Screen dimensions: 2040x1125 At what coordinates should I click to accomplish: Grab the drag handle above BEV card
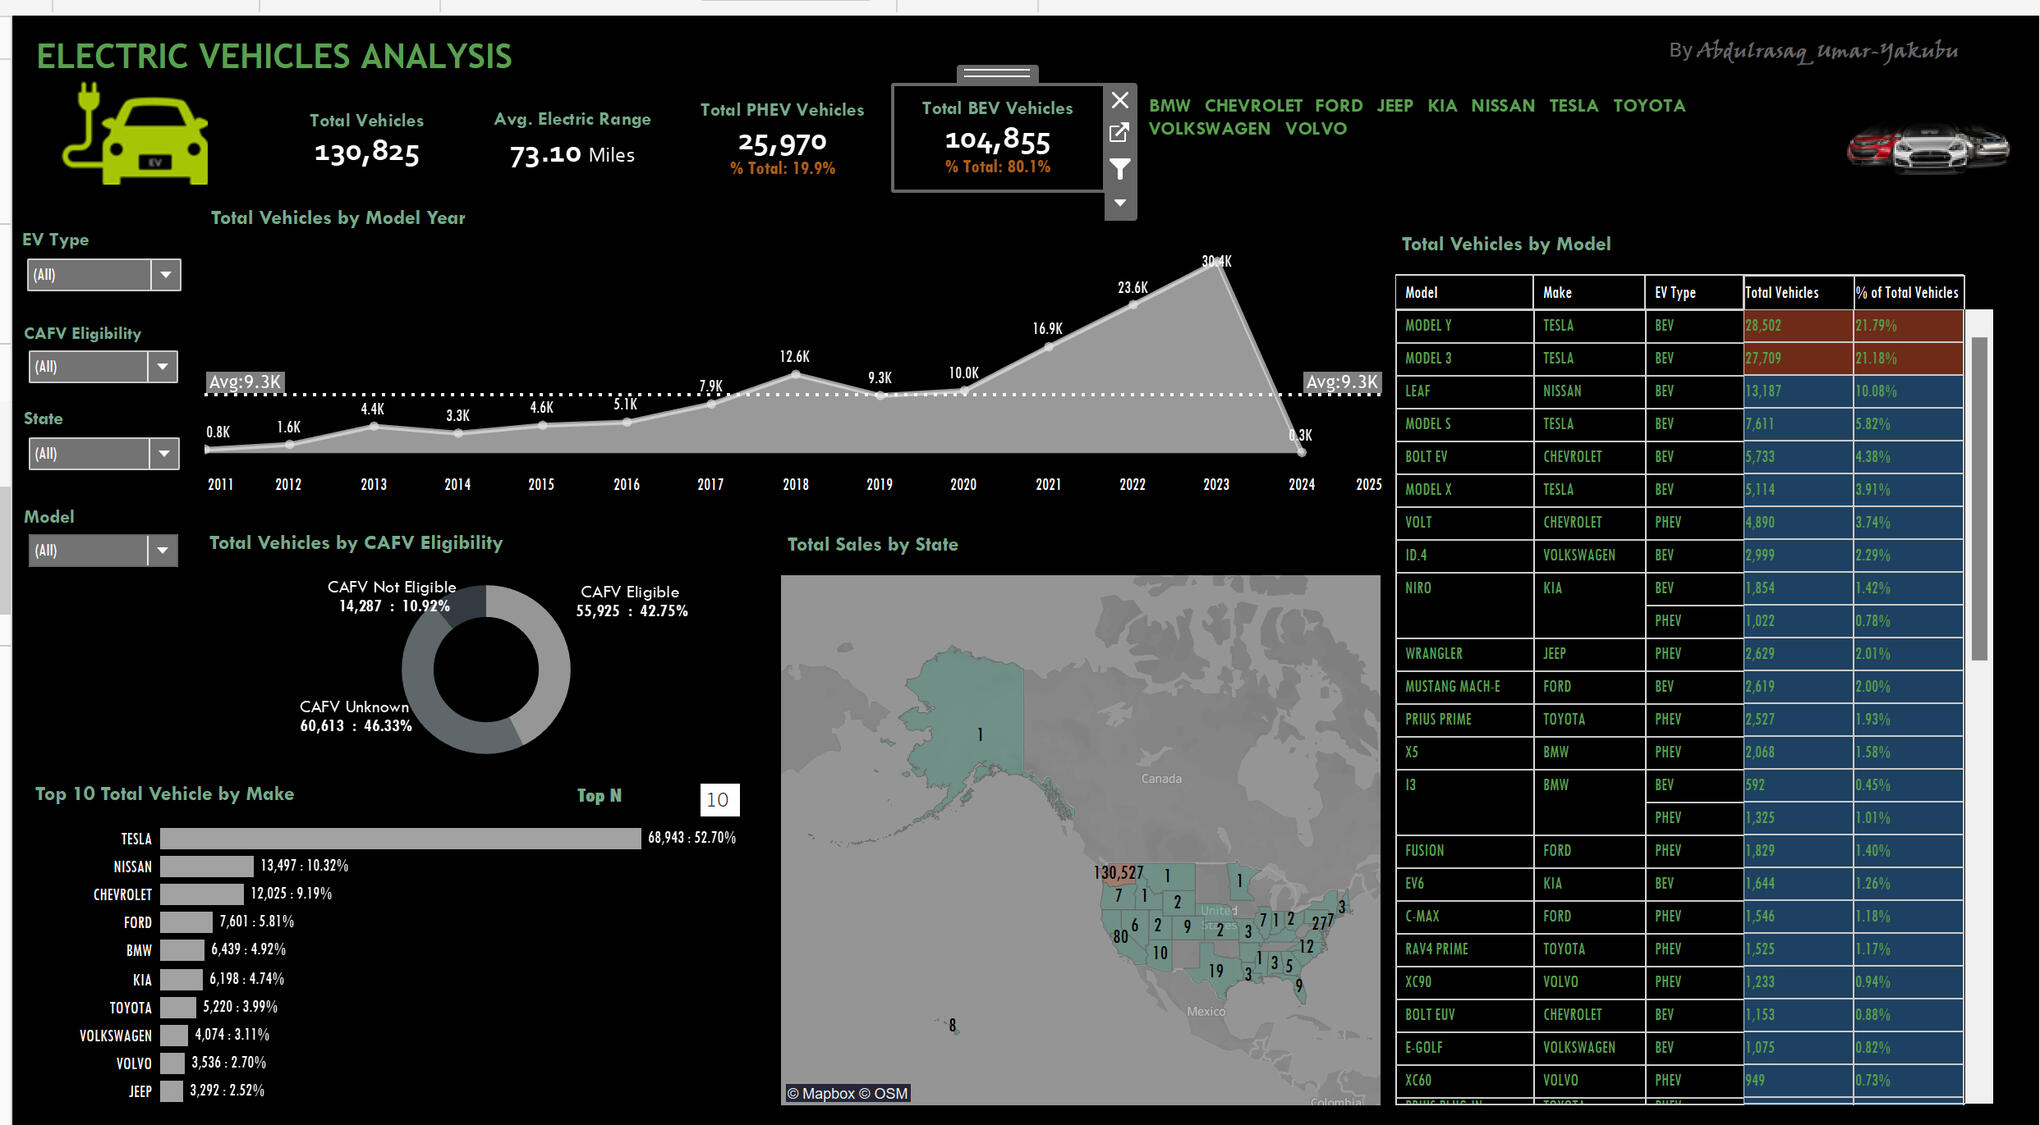point(997,73)
